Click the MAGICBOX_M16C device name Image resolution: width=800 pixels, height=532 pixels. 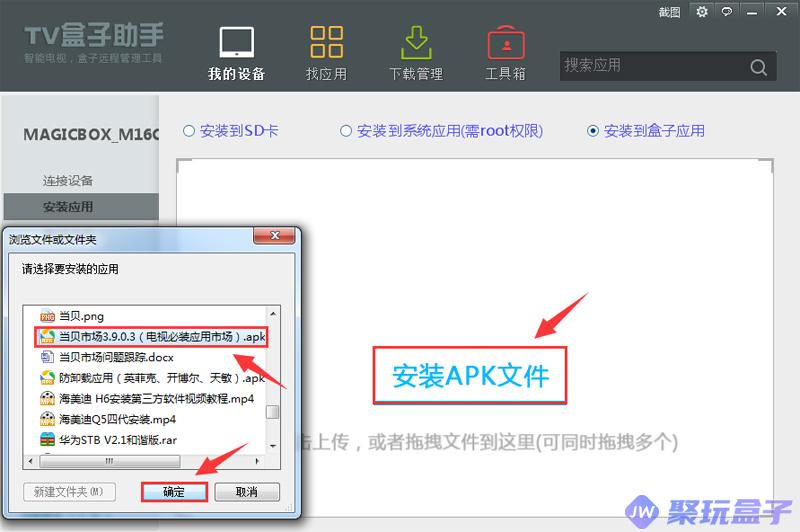[x=91, y=134]
